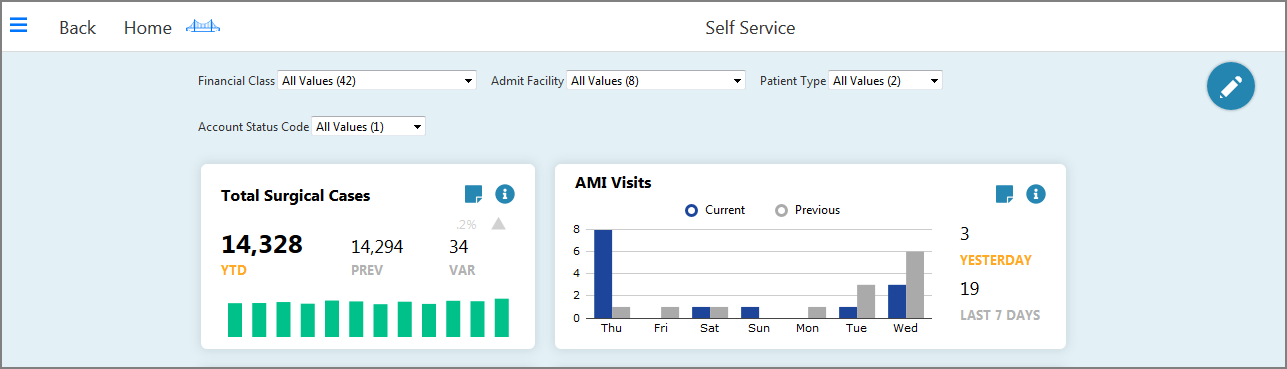The width and height of the screenshot is (1287, 369).
Task: Go to Home page
Action: [x=148, y=28]
